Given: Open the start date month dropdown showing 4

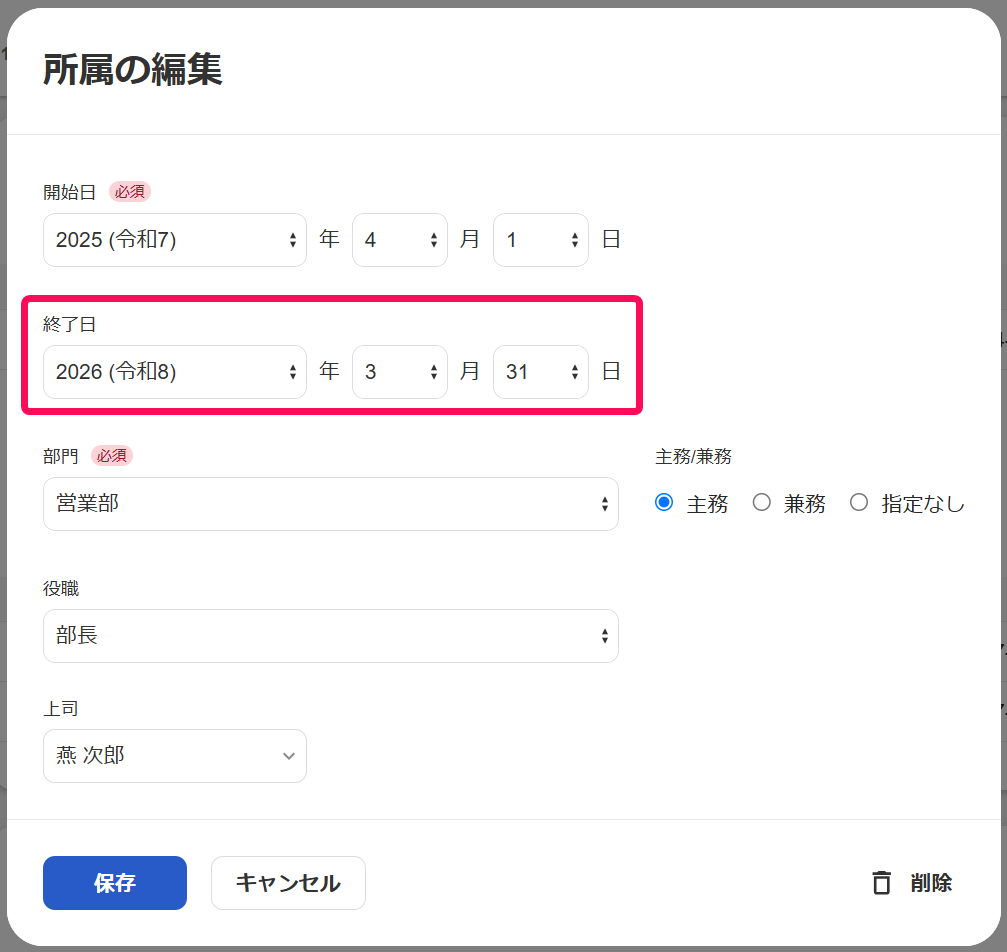Looking at the screenshot, I should (399, 239).
